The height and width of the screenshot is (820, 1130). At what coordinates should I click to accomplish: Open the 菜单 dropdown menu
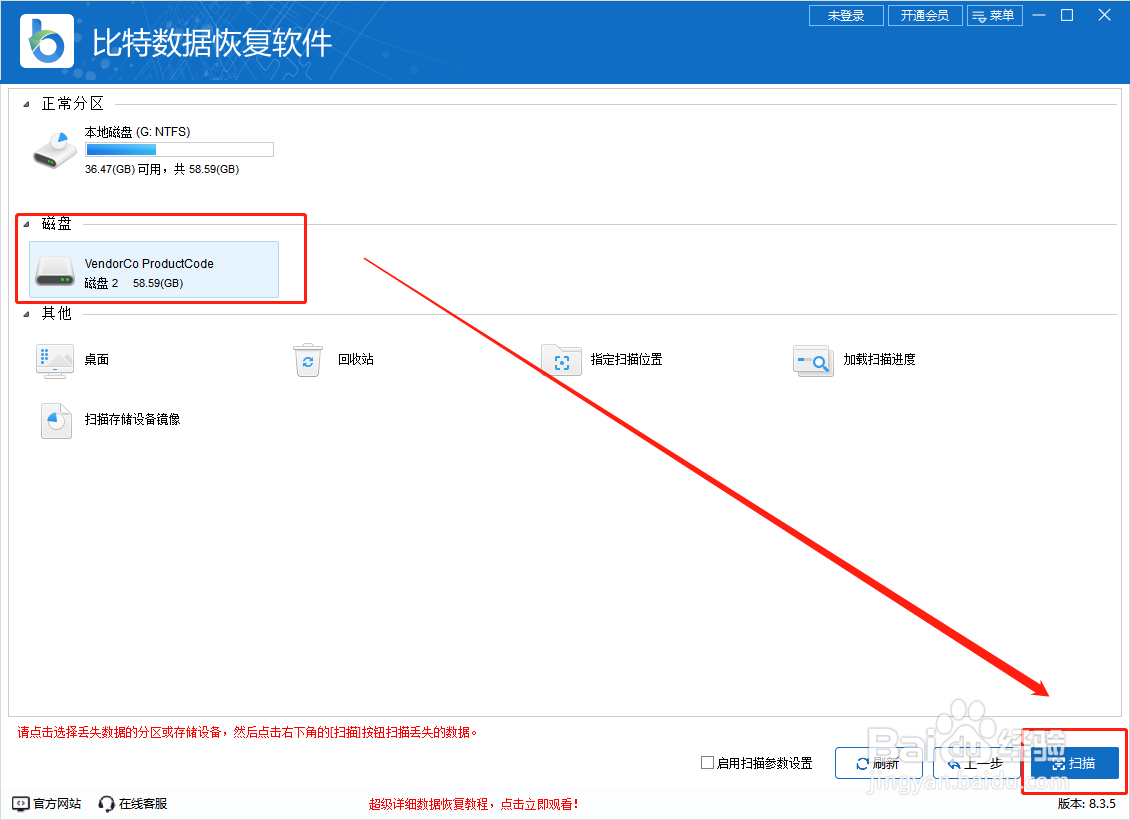pyautogui.click(x=995, y=15)
